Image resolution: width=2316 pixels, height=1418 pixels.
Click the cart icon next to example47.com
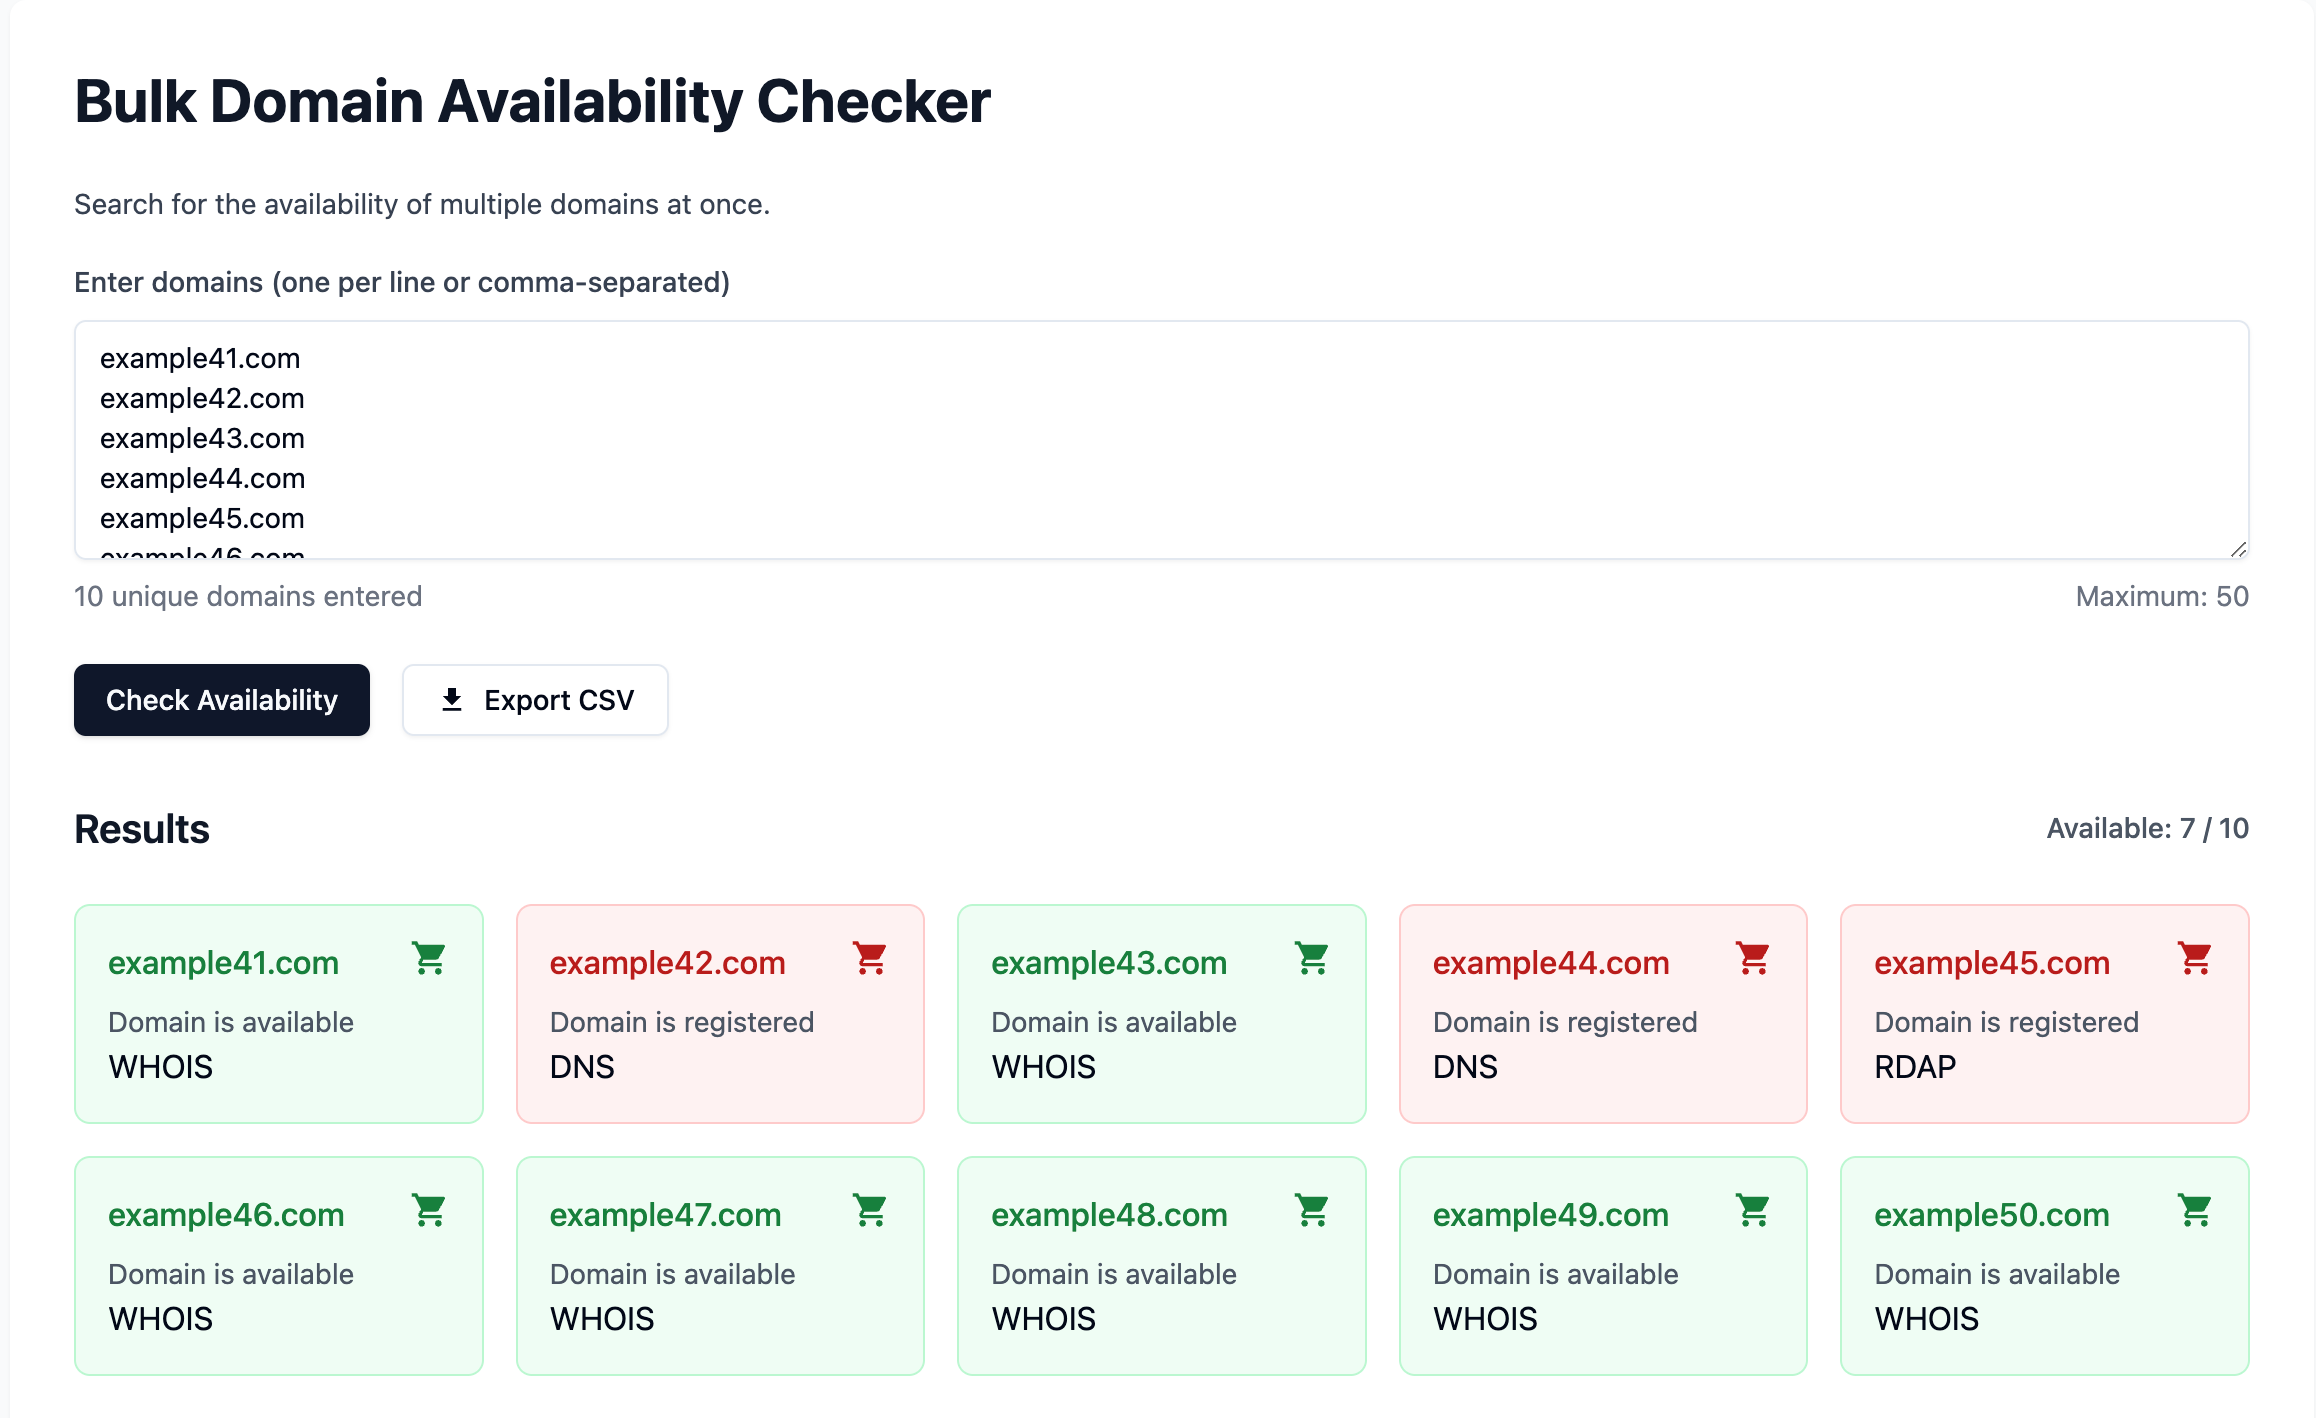point(870,1210)
